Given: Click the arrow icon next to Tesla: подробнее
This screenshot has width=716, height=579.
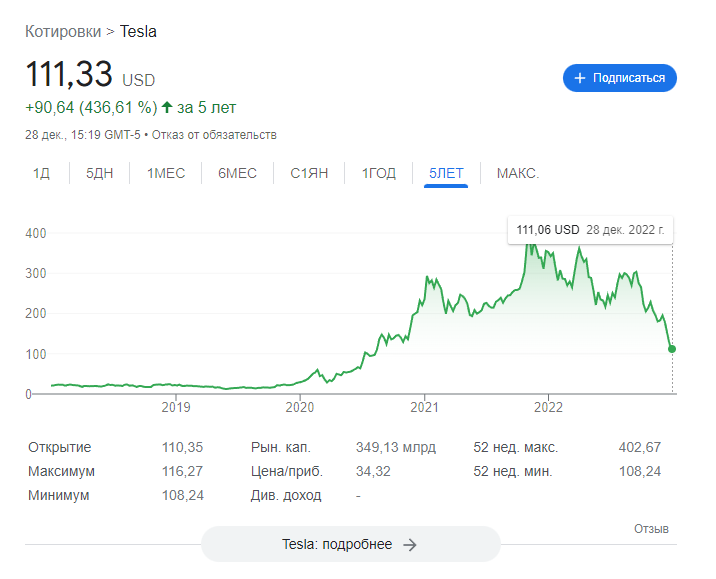Looking at the screenshot, I should 410,545.
